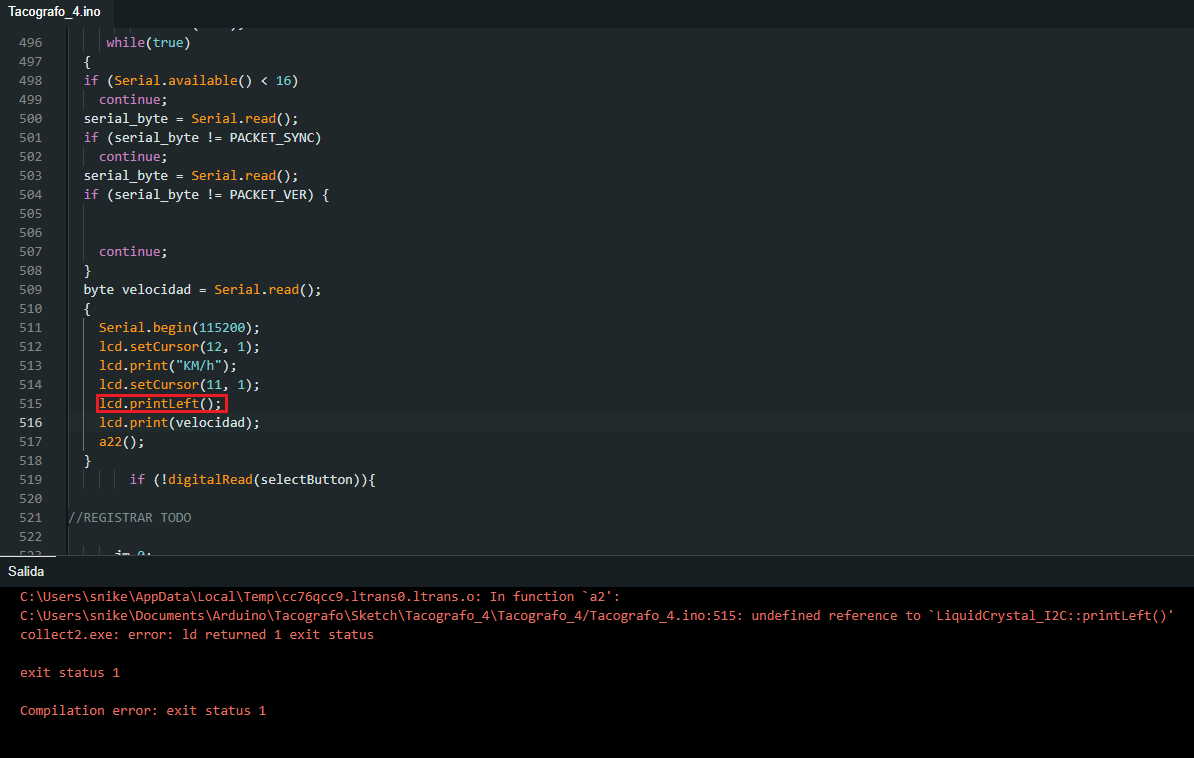This screenshot has width=1194, height=758.
Task: Click the lcd.print("KM/h") statement
Action: coord(168,366)
